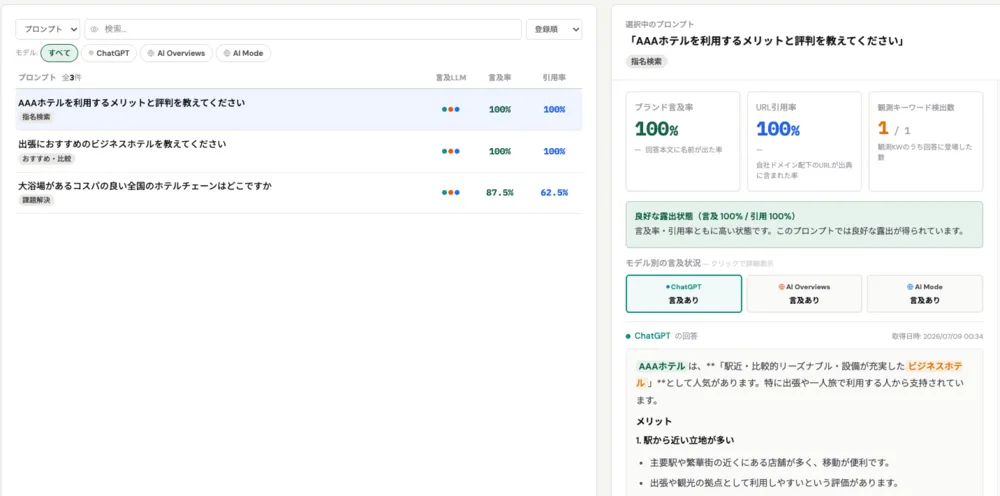Click the 課題解決 tag
The width and height of the screenshot is (1000, 496).
tap(36, 200)
